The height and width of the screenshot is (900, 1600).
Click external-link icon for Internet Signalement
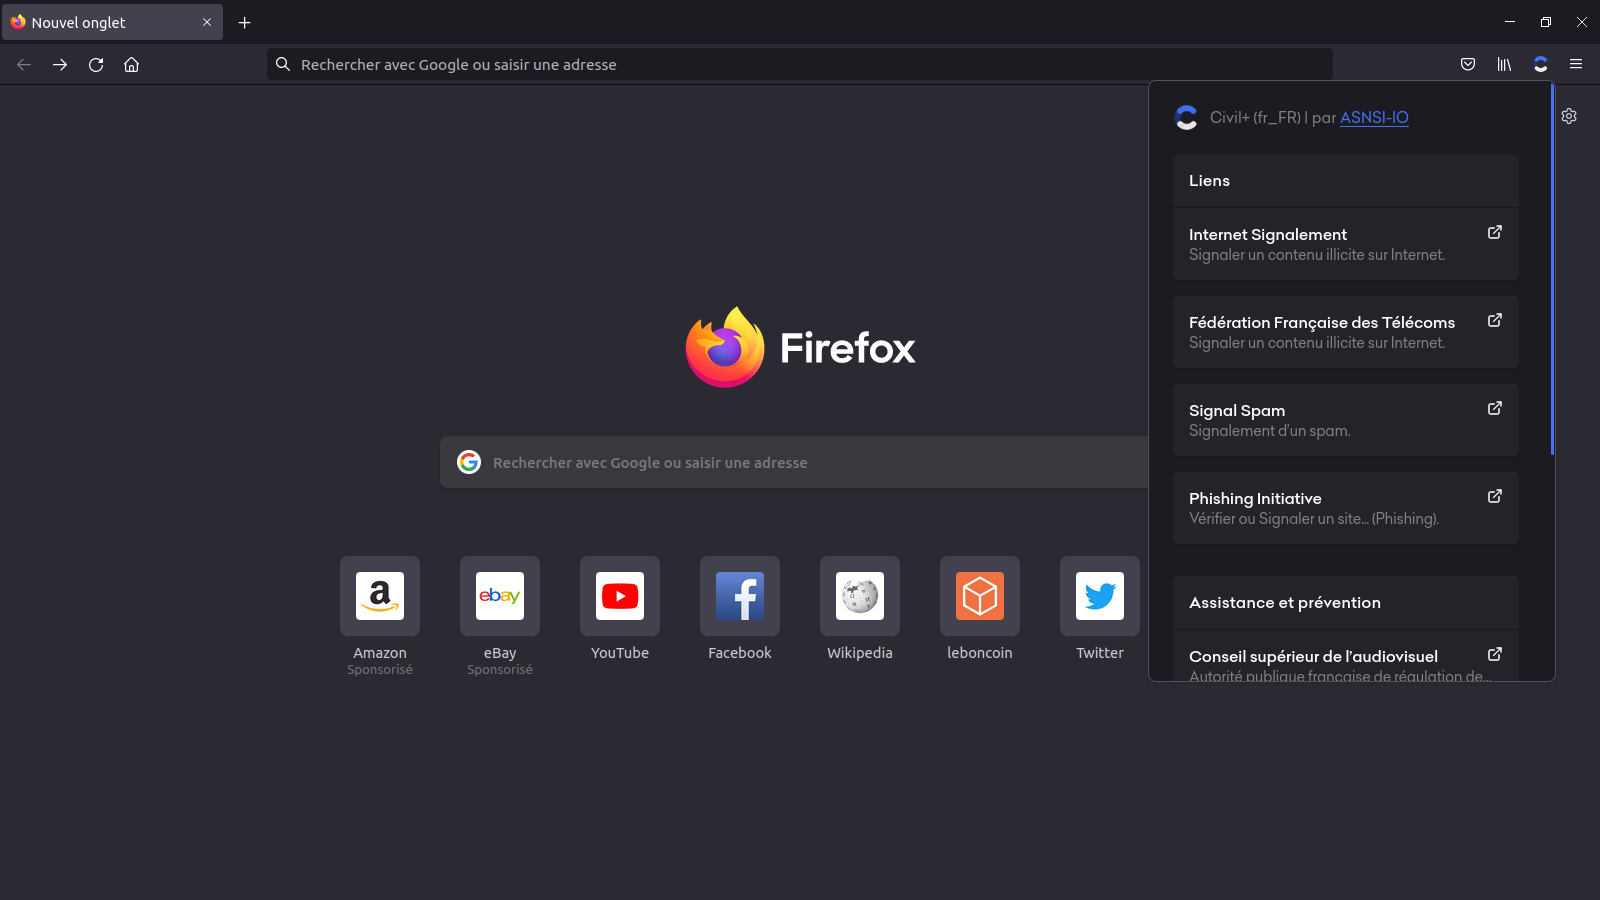click(1495, 232)
